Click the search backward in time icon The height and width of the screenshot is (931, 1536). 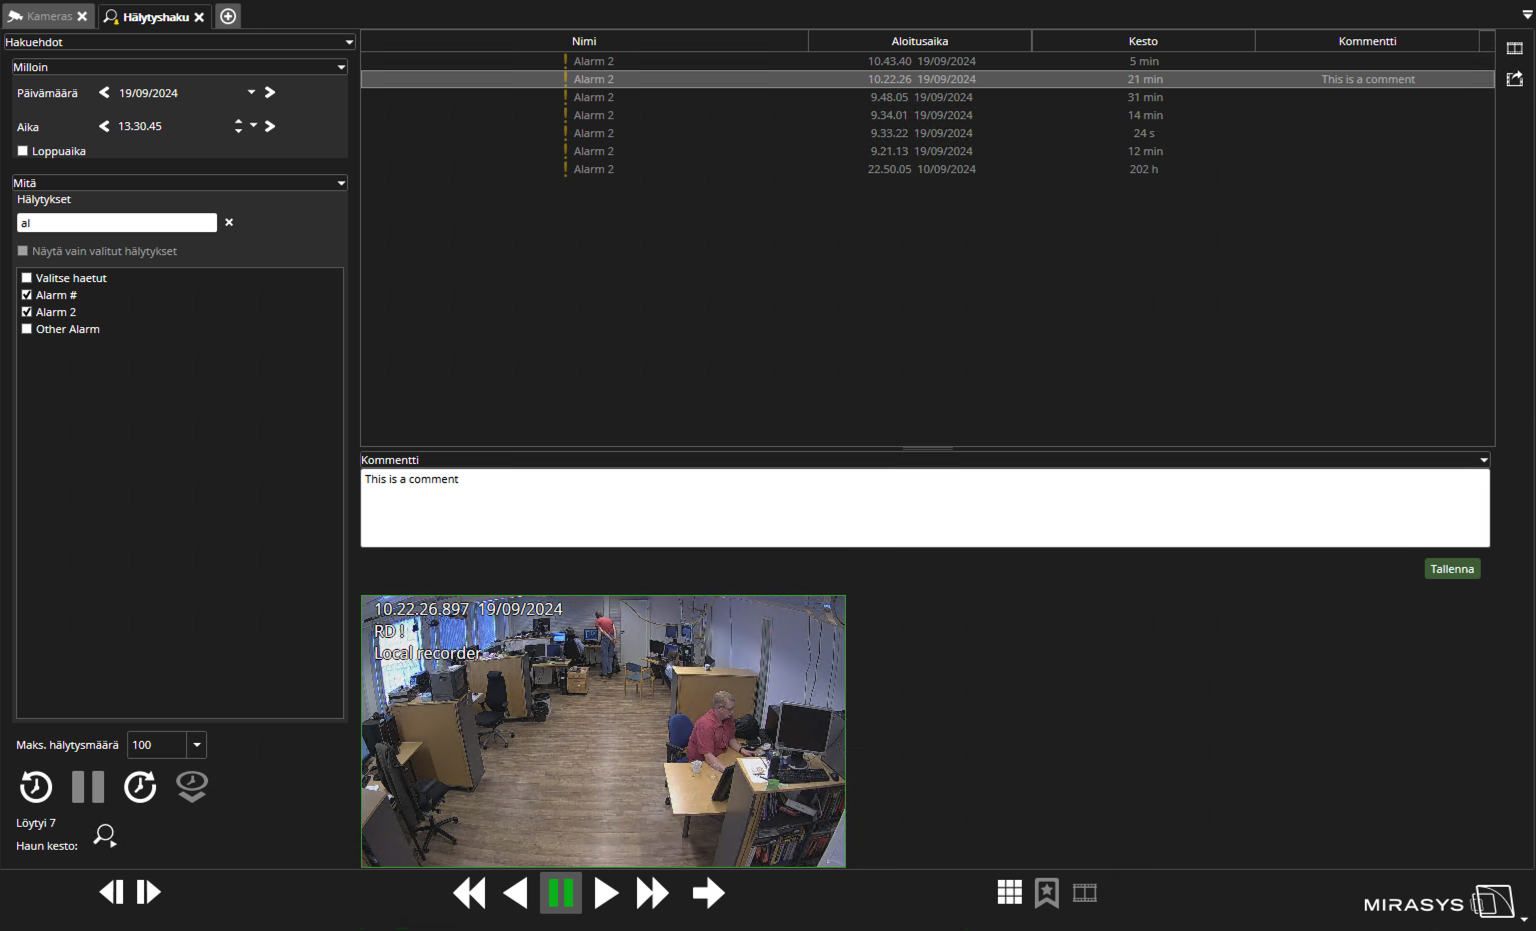click(36, 787)
